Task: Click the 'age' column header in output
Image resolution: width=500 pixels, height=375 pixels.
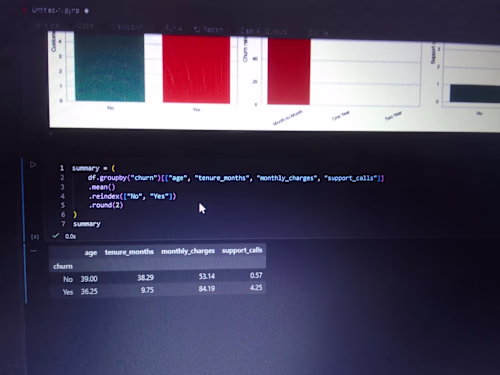Action: [91, 253]
